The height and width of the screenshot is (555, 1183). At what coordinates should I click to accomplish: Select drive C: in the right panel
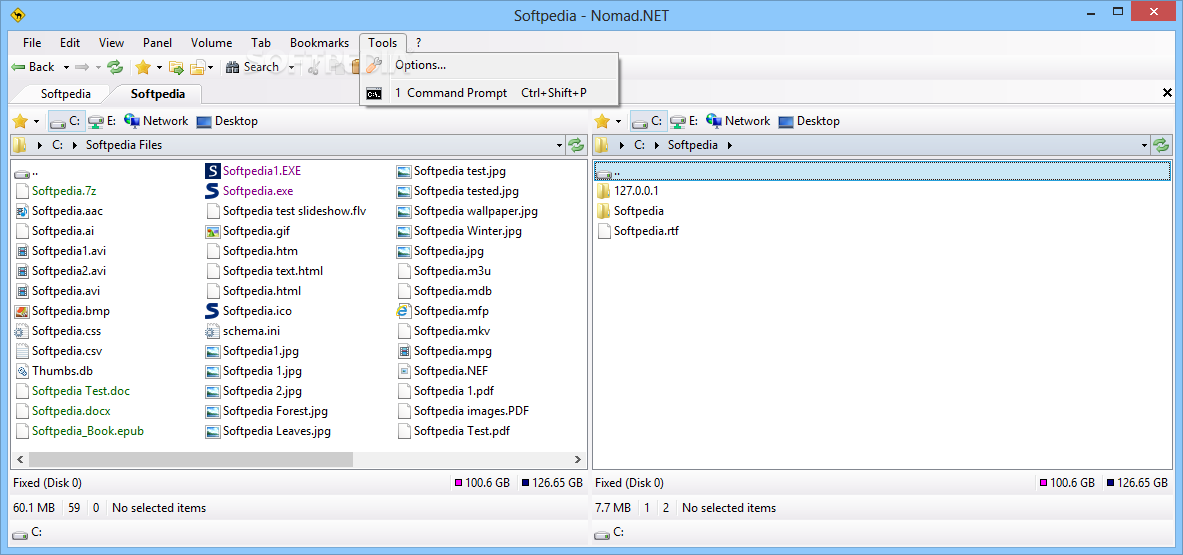[x=649, y=121]
